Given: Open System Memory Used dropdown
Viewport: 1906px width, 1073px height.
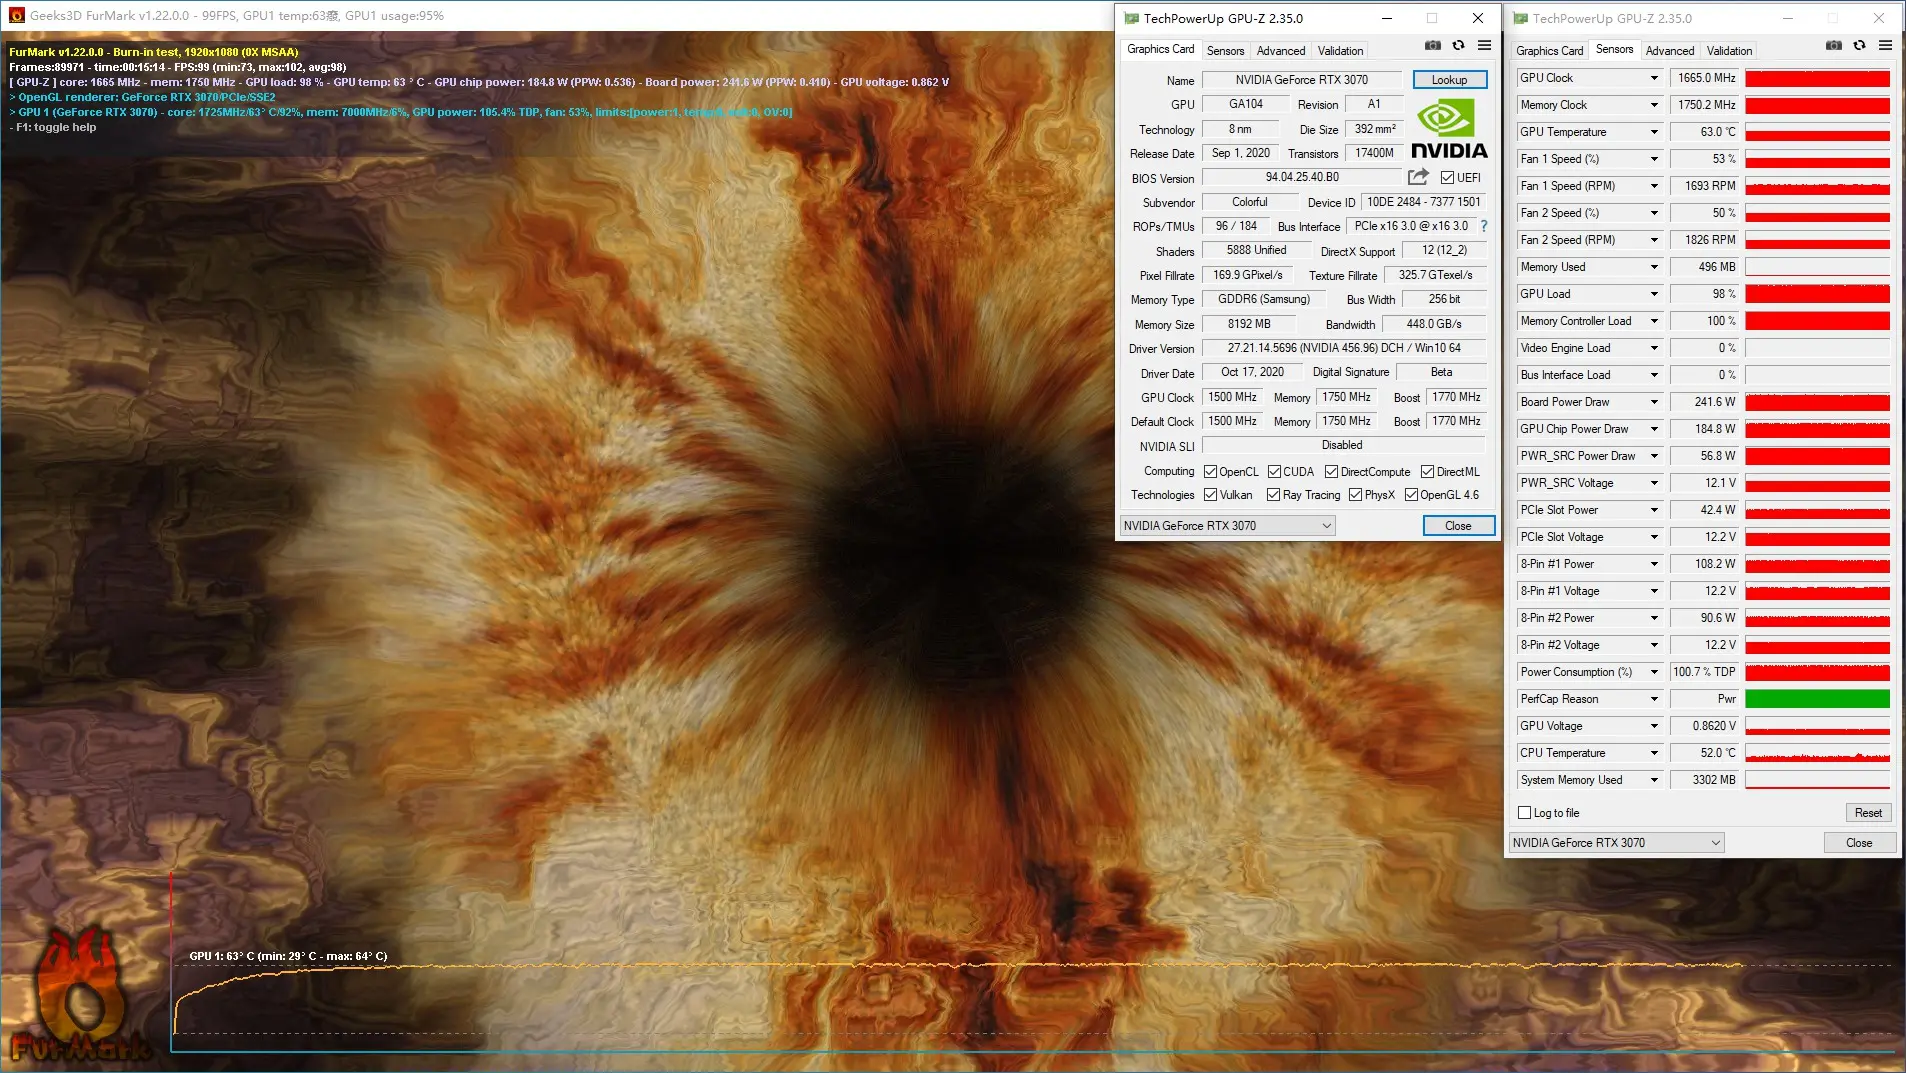Looking at the screenshot, I should (1654, 780).
